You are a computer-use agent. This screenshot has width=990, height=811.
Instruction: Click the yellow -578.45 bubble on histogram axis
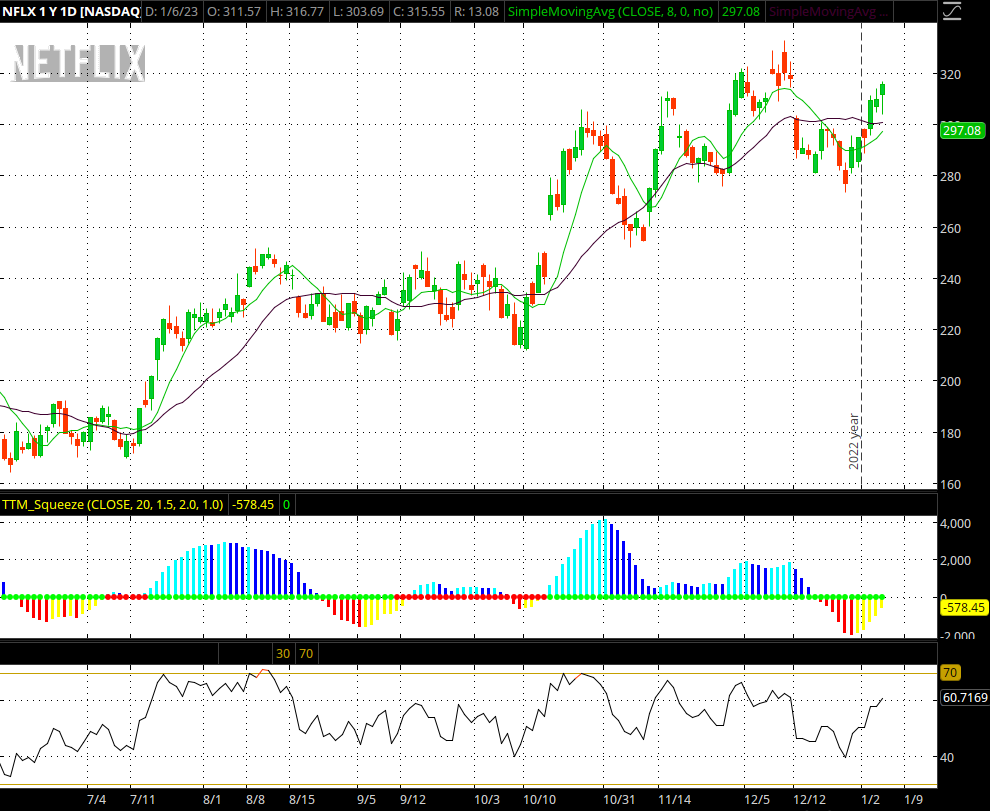[x=963, y=608]
